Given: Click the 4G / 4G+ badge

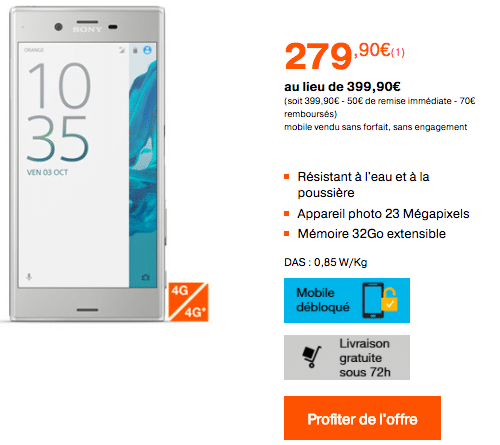Looking at the screenshot, I should click(x=188, y=302).
